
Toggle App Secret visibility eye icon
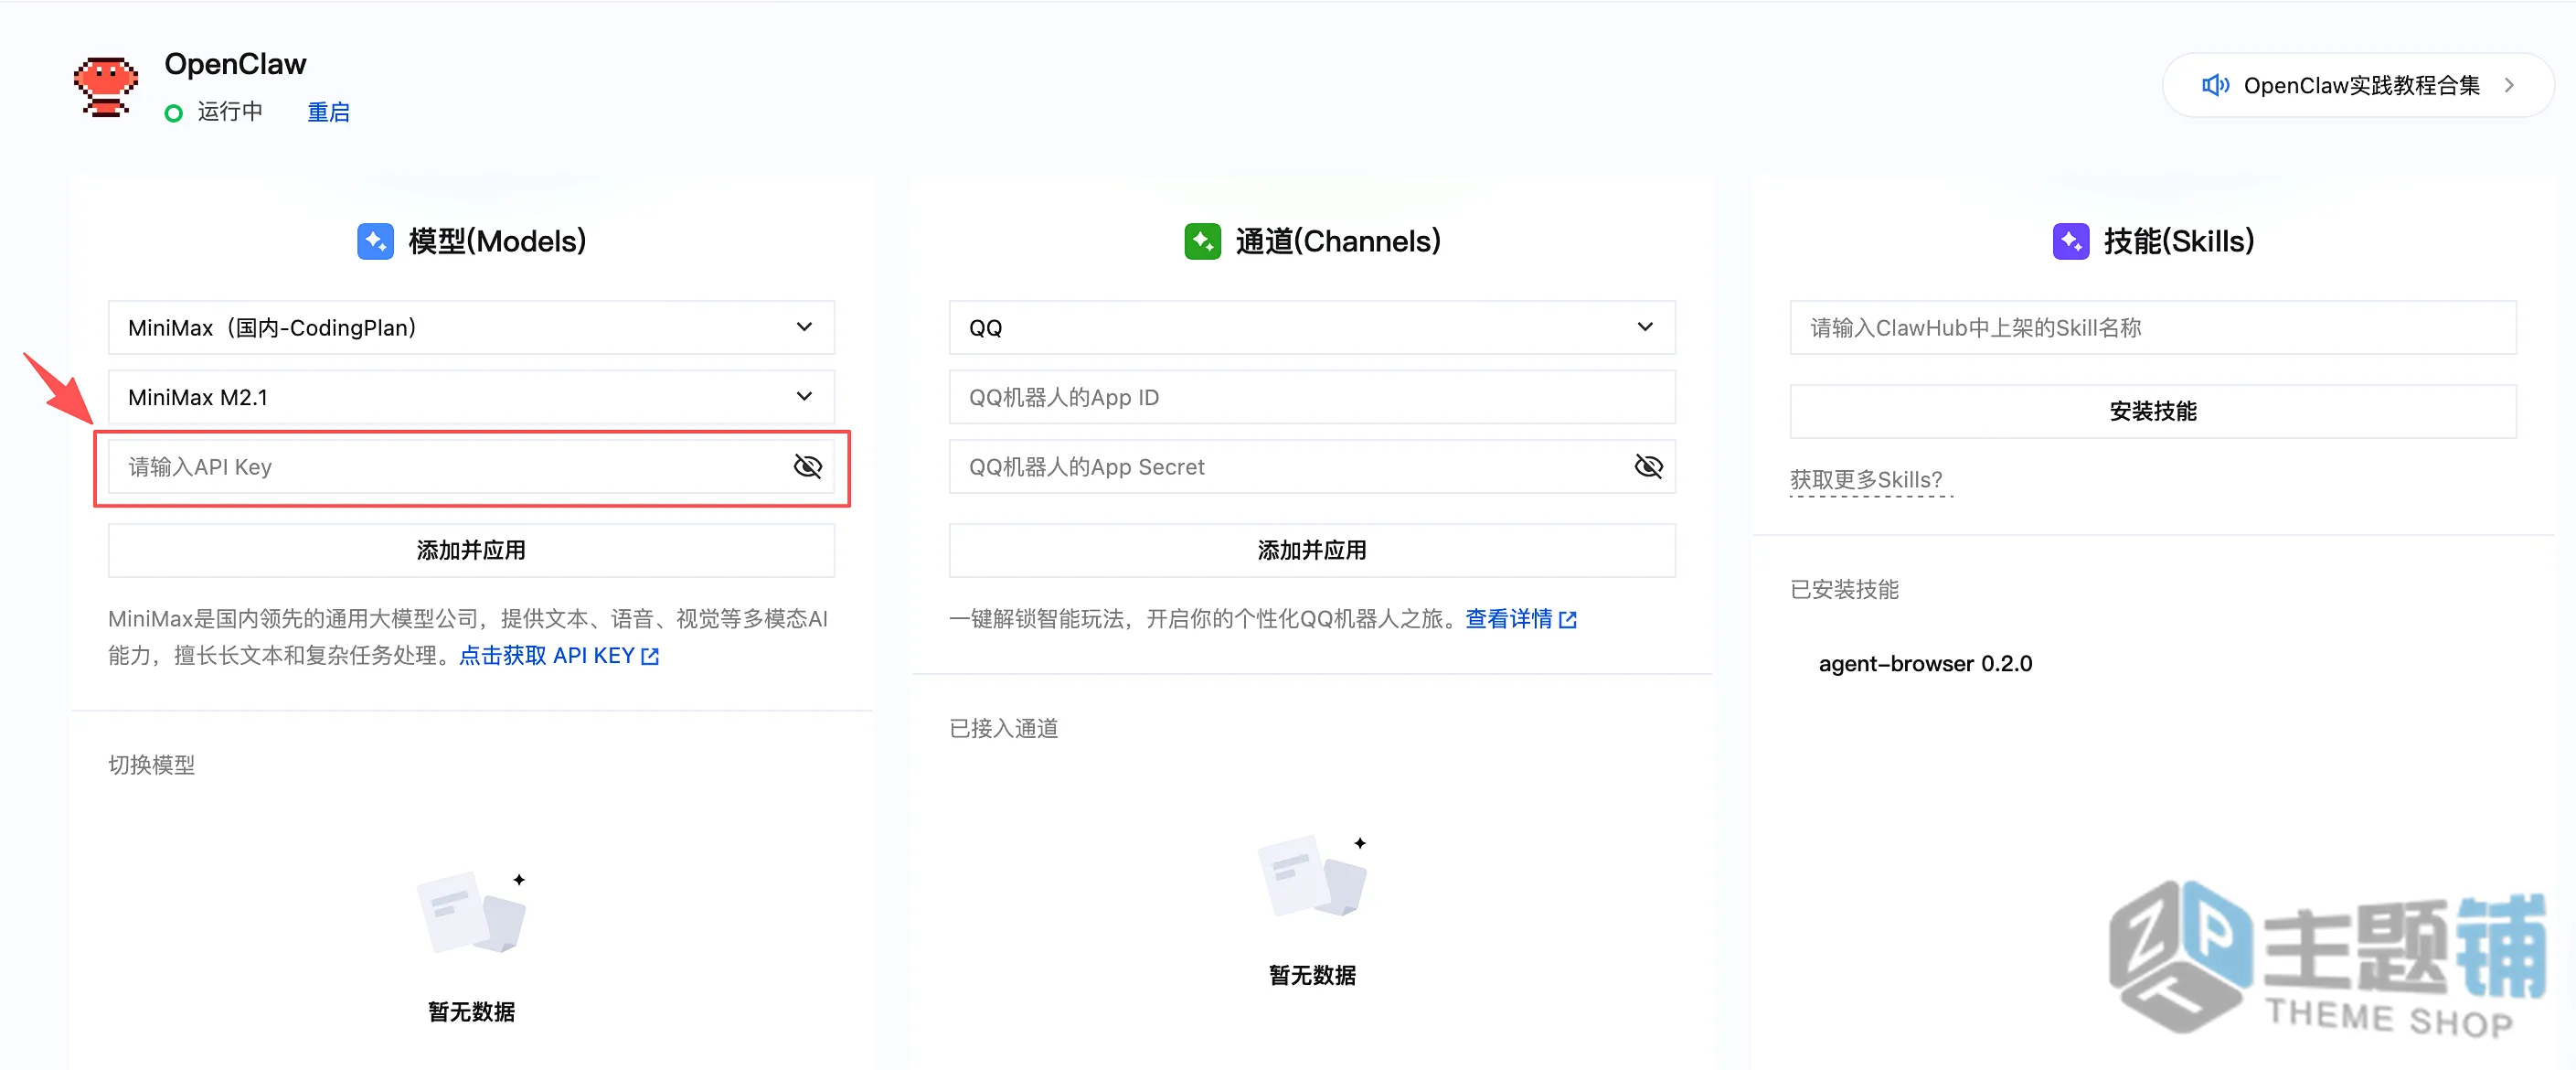(1649, 467)
